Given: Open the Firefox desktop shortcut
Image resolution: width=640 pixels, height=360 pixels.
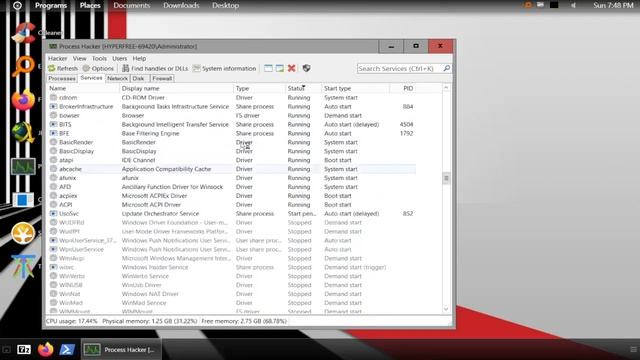Looking at the screenshot, I should pos(23,100).
